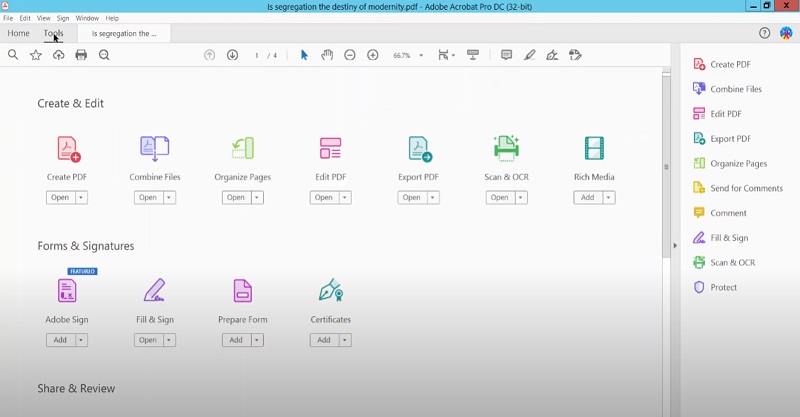The image size is (800, 417).
Task: Open the help question mark icon
Action: click(x=764, y=33)
